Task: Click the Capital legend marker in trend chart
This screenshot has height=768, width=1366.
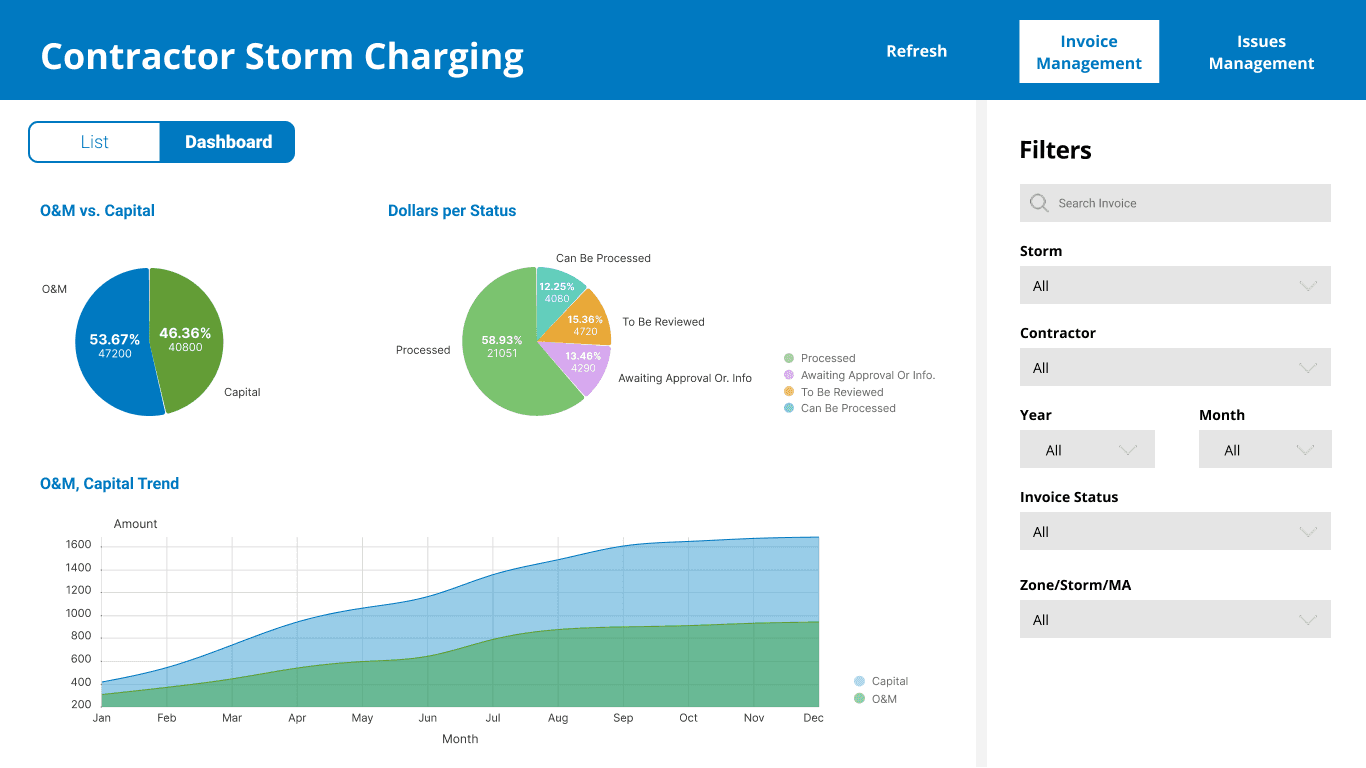Action: 859,681
